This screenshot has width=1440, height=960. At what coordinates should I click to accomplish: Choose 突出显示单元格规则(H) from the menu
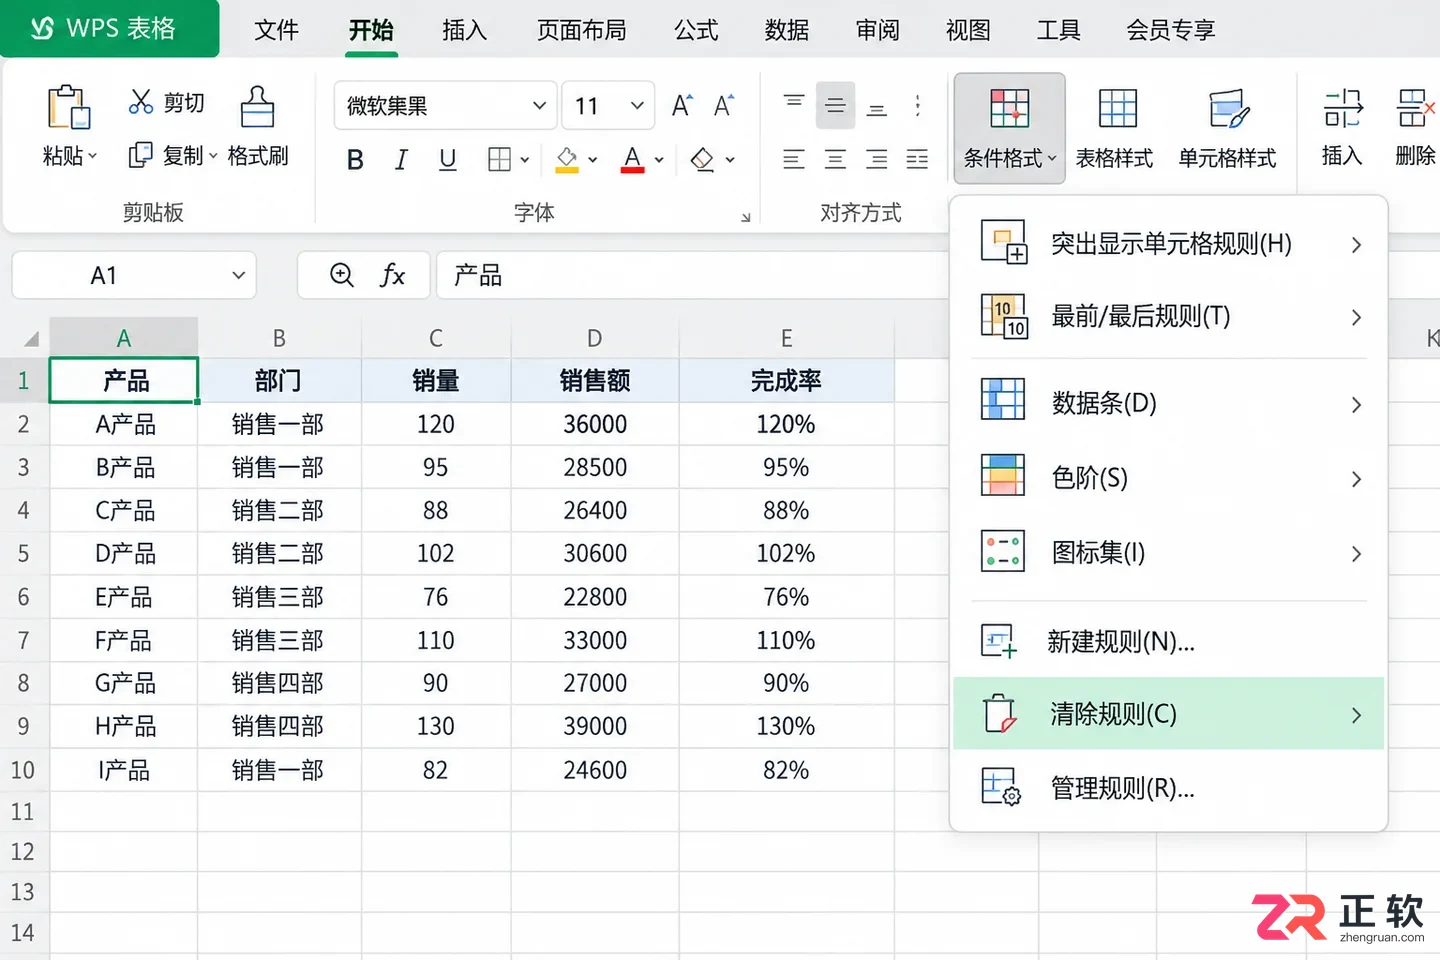coord(1168,244)
